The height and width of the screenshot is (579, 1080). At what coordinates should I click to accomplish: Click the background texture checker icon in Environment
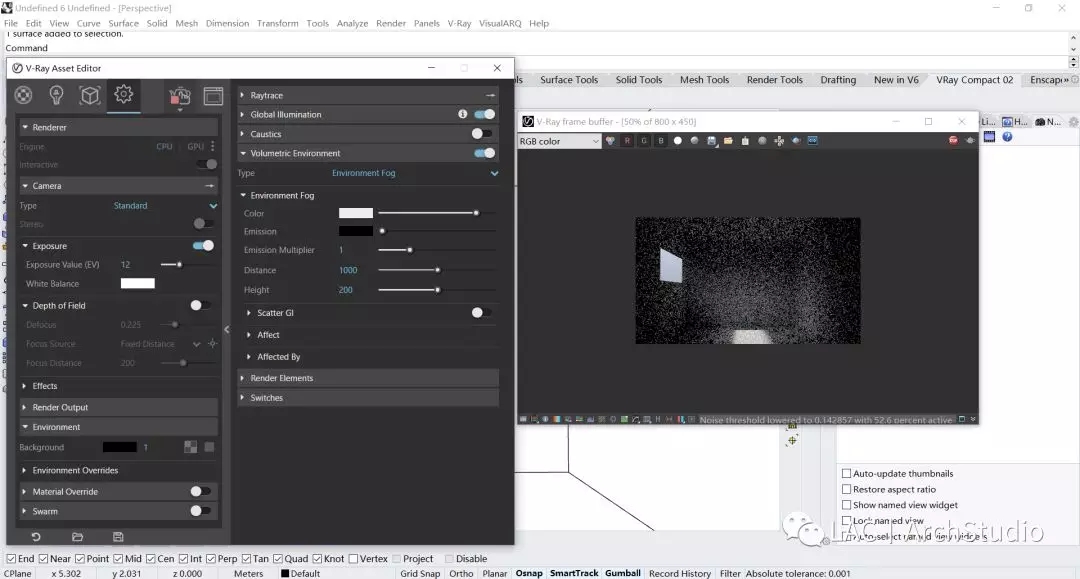[x=191, y=447]
